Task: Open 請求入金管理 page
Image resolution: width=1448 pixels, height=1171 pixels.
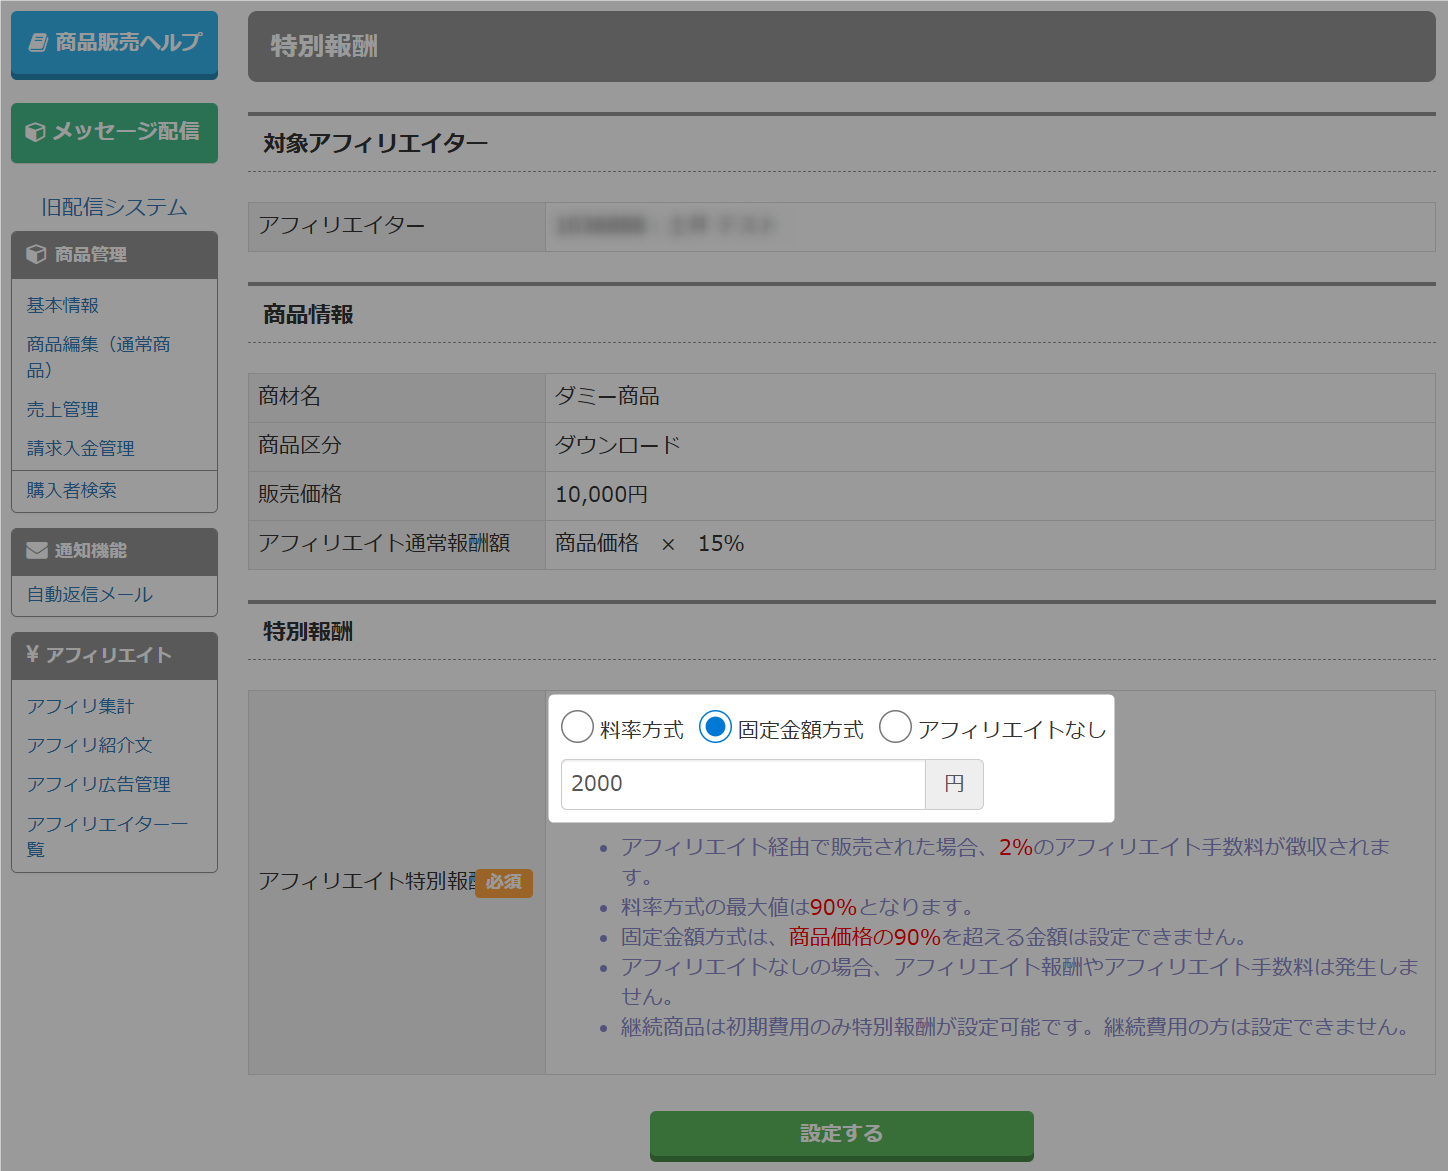Action: (x=81, y=448)
